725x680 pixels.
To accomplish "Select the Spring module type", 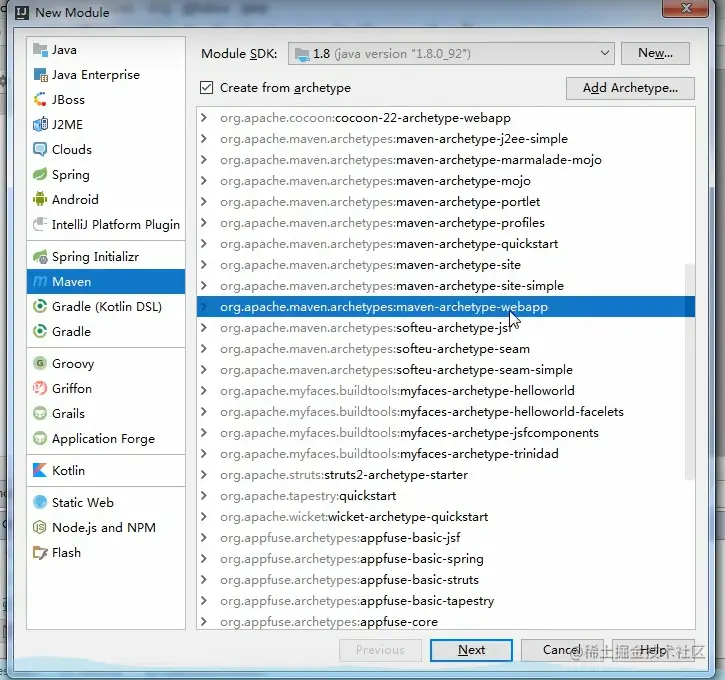I will tap(106, 174).
